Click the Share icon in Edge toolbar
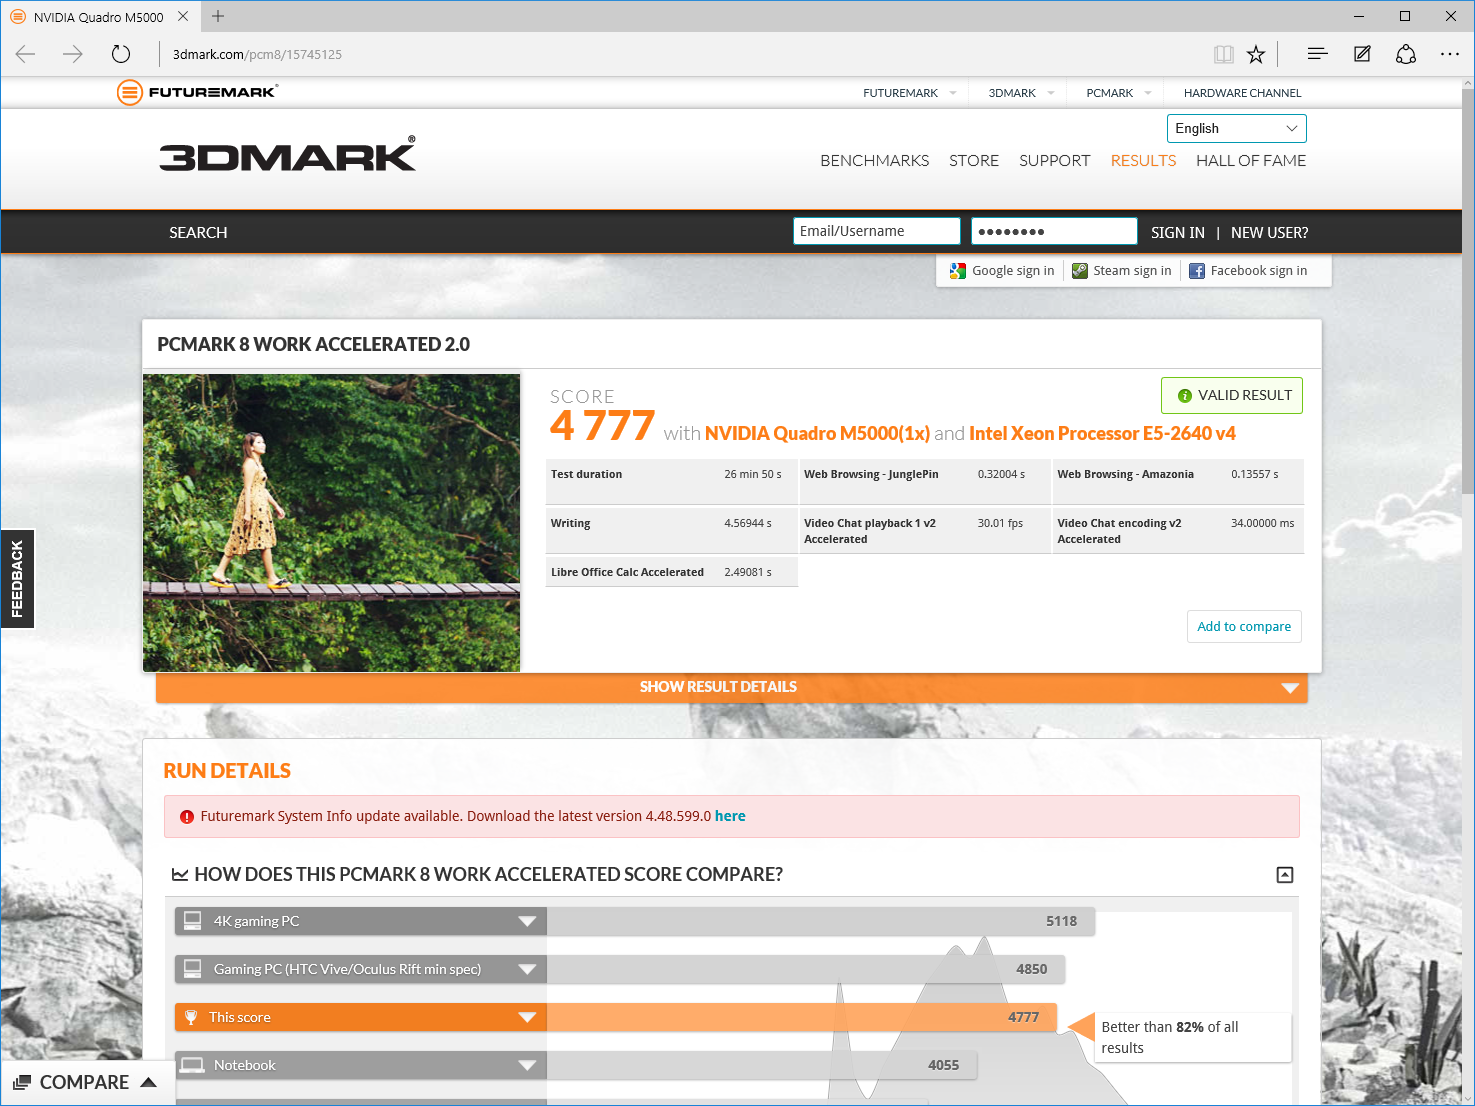1475x1106 pixels. tap(1406, 54)
